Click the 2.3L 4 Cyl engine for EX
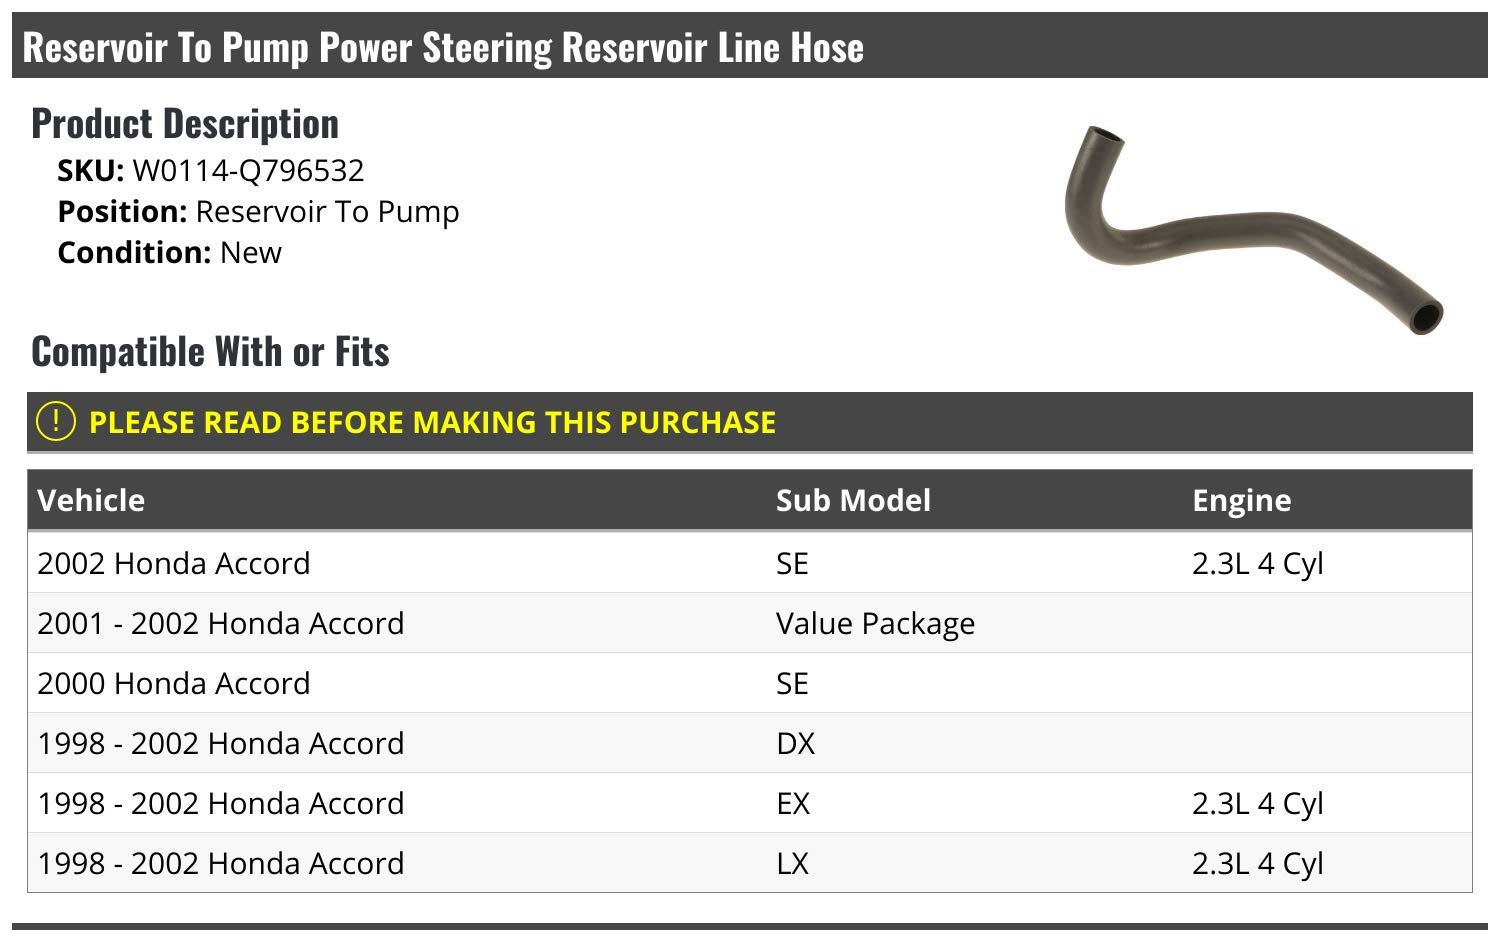 [x=1257, y=803]
